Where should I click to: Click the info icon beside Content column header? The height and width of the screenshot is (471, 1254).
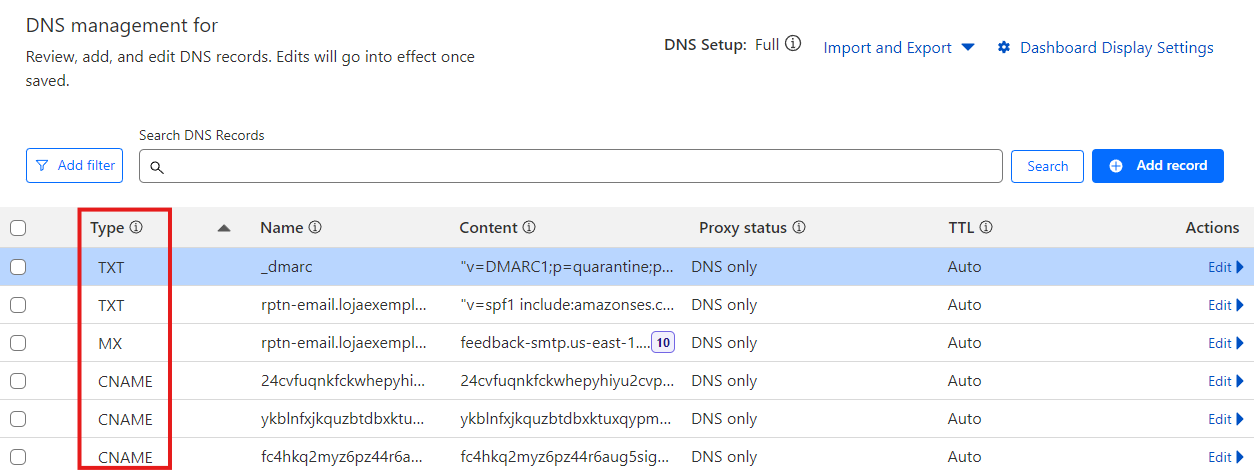point(529,228)
